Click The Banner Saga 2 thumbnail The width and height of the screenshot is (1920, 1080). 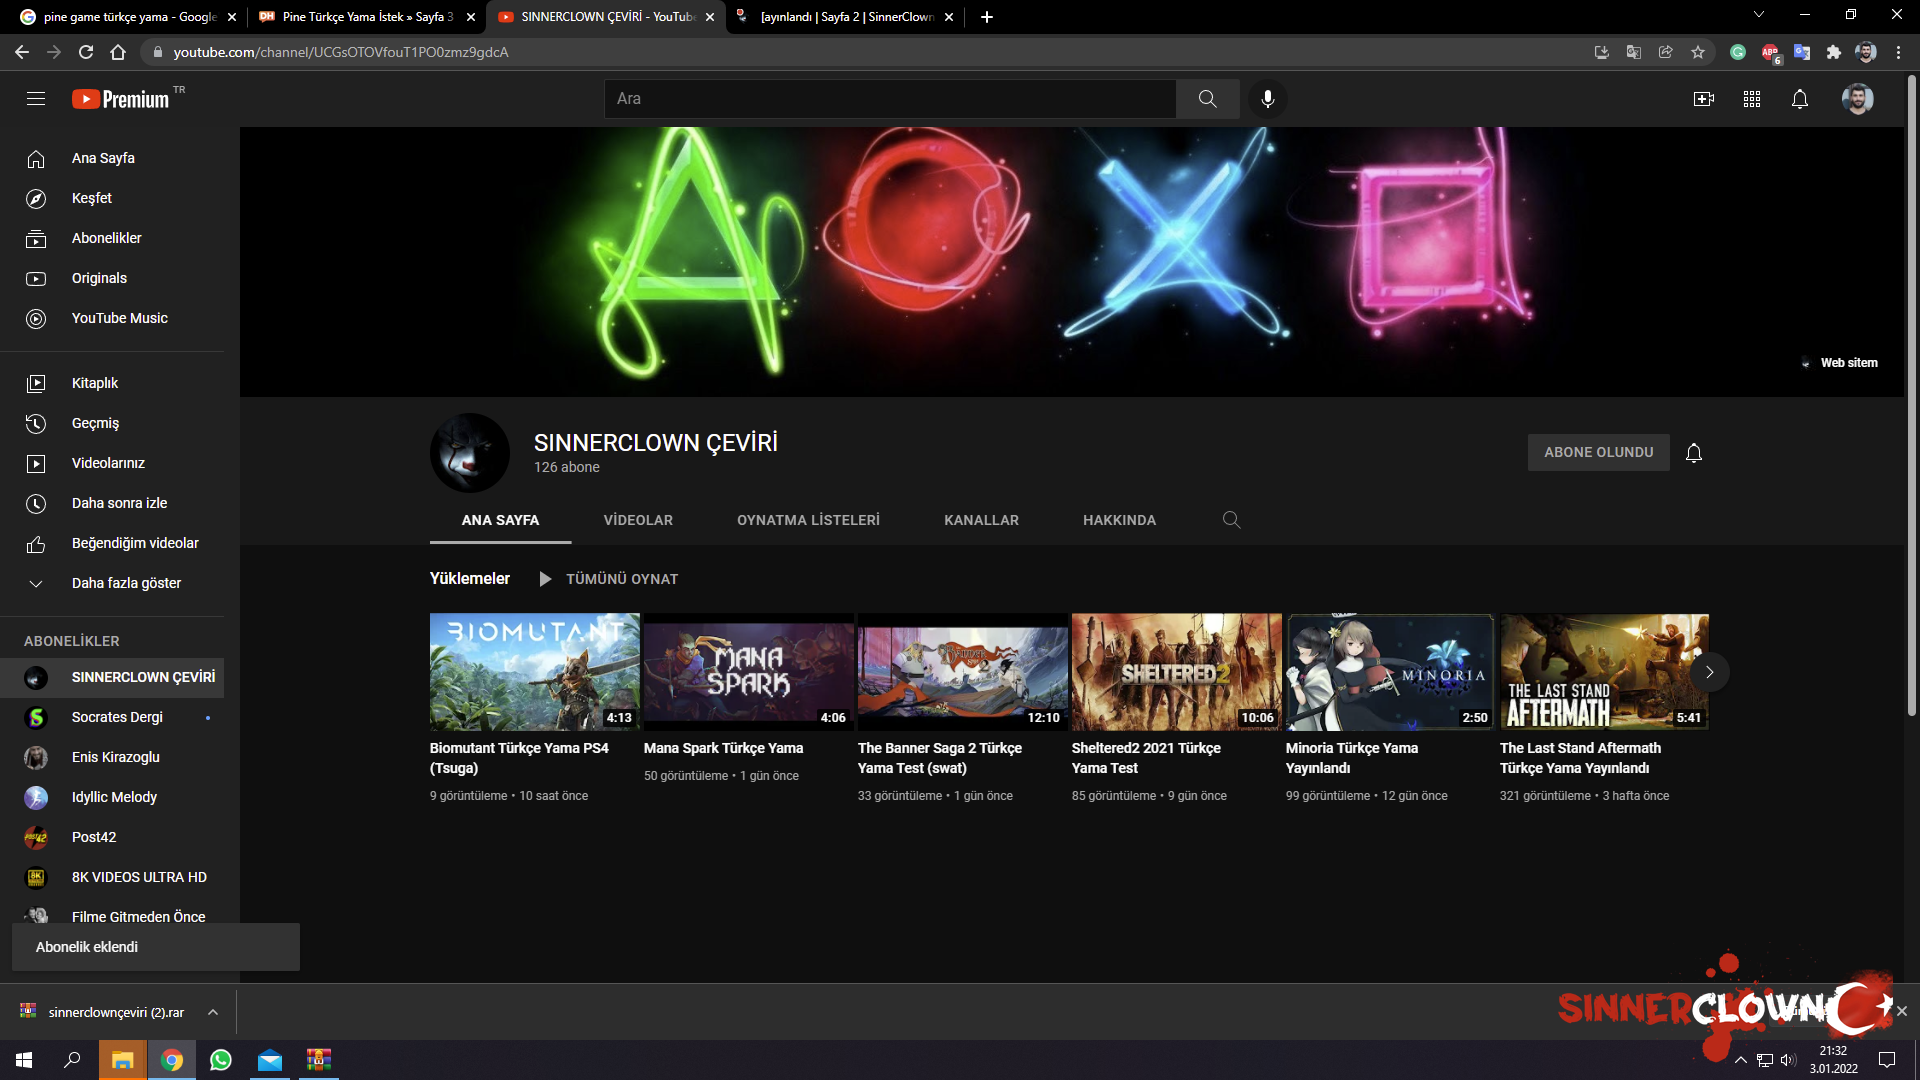pyautogui.click(x=962, y=672)
